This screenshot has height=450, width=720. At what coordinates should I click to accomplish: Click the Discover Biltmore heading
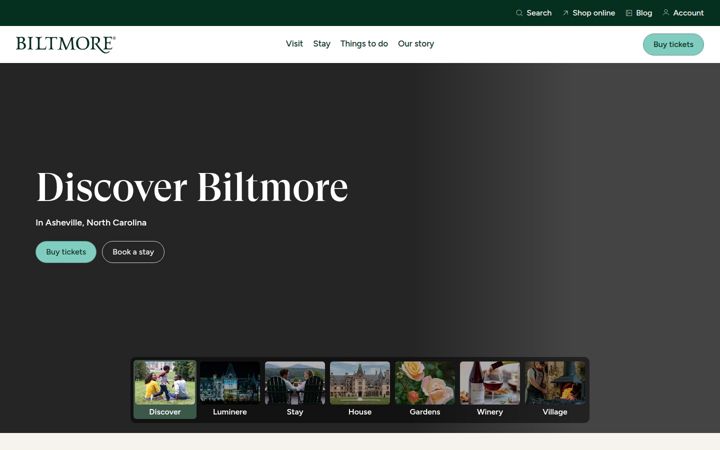point(192,187)
